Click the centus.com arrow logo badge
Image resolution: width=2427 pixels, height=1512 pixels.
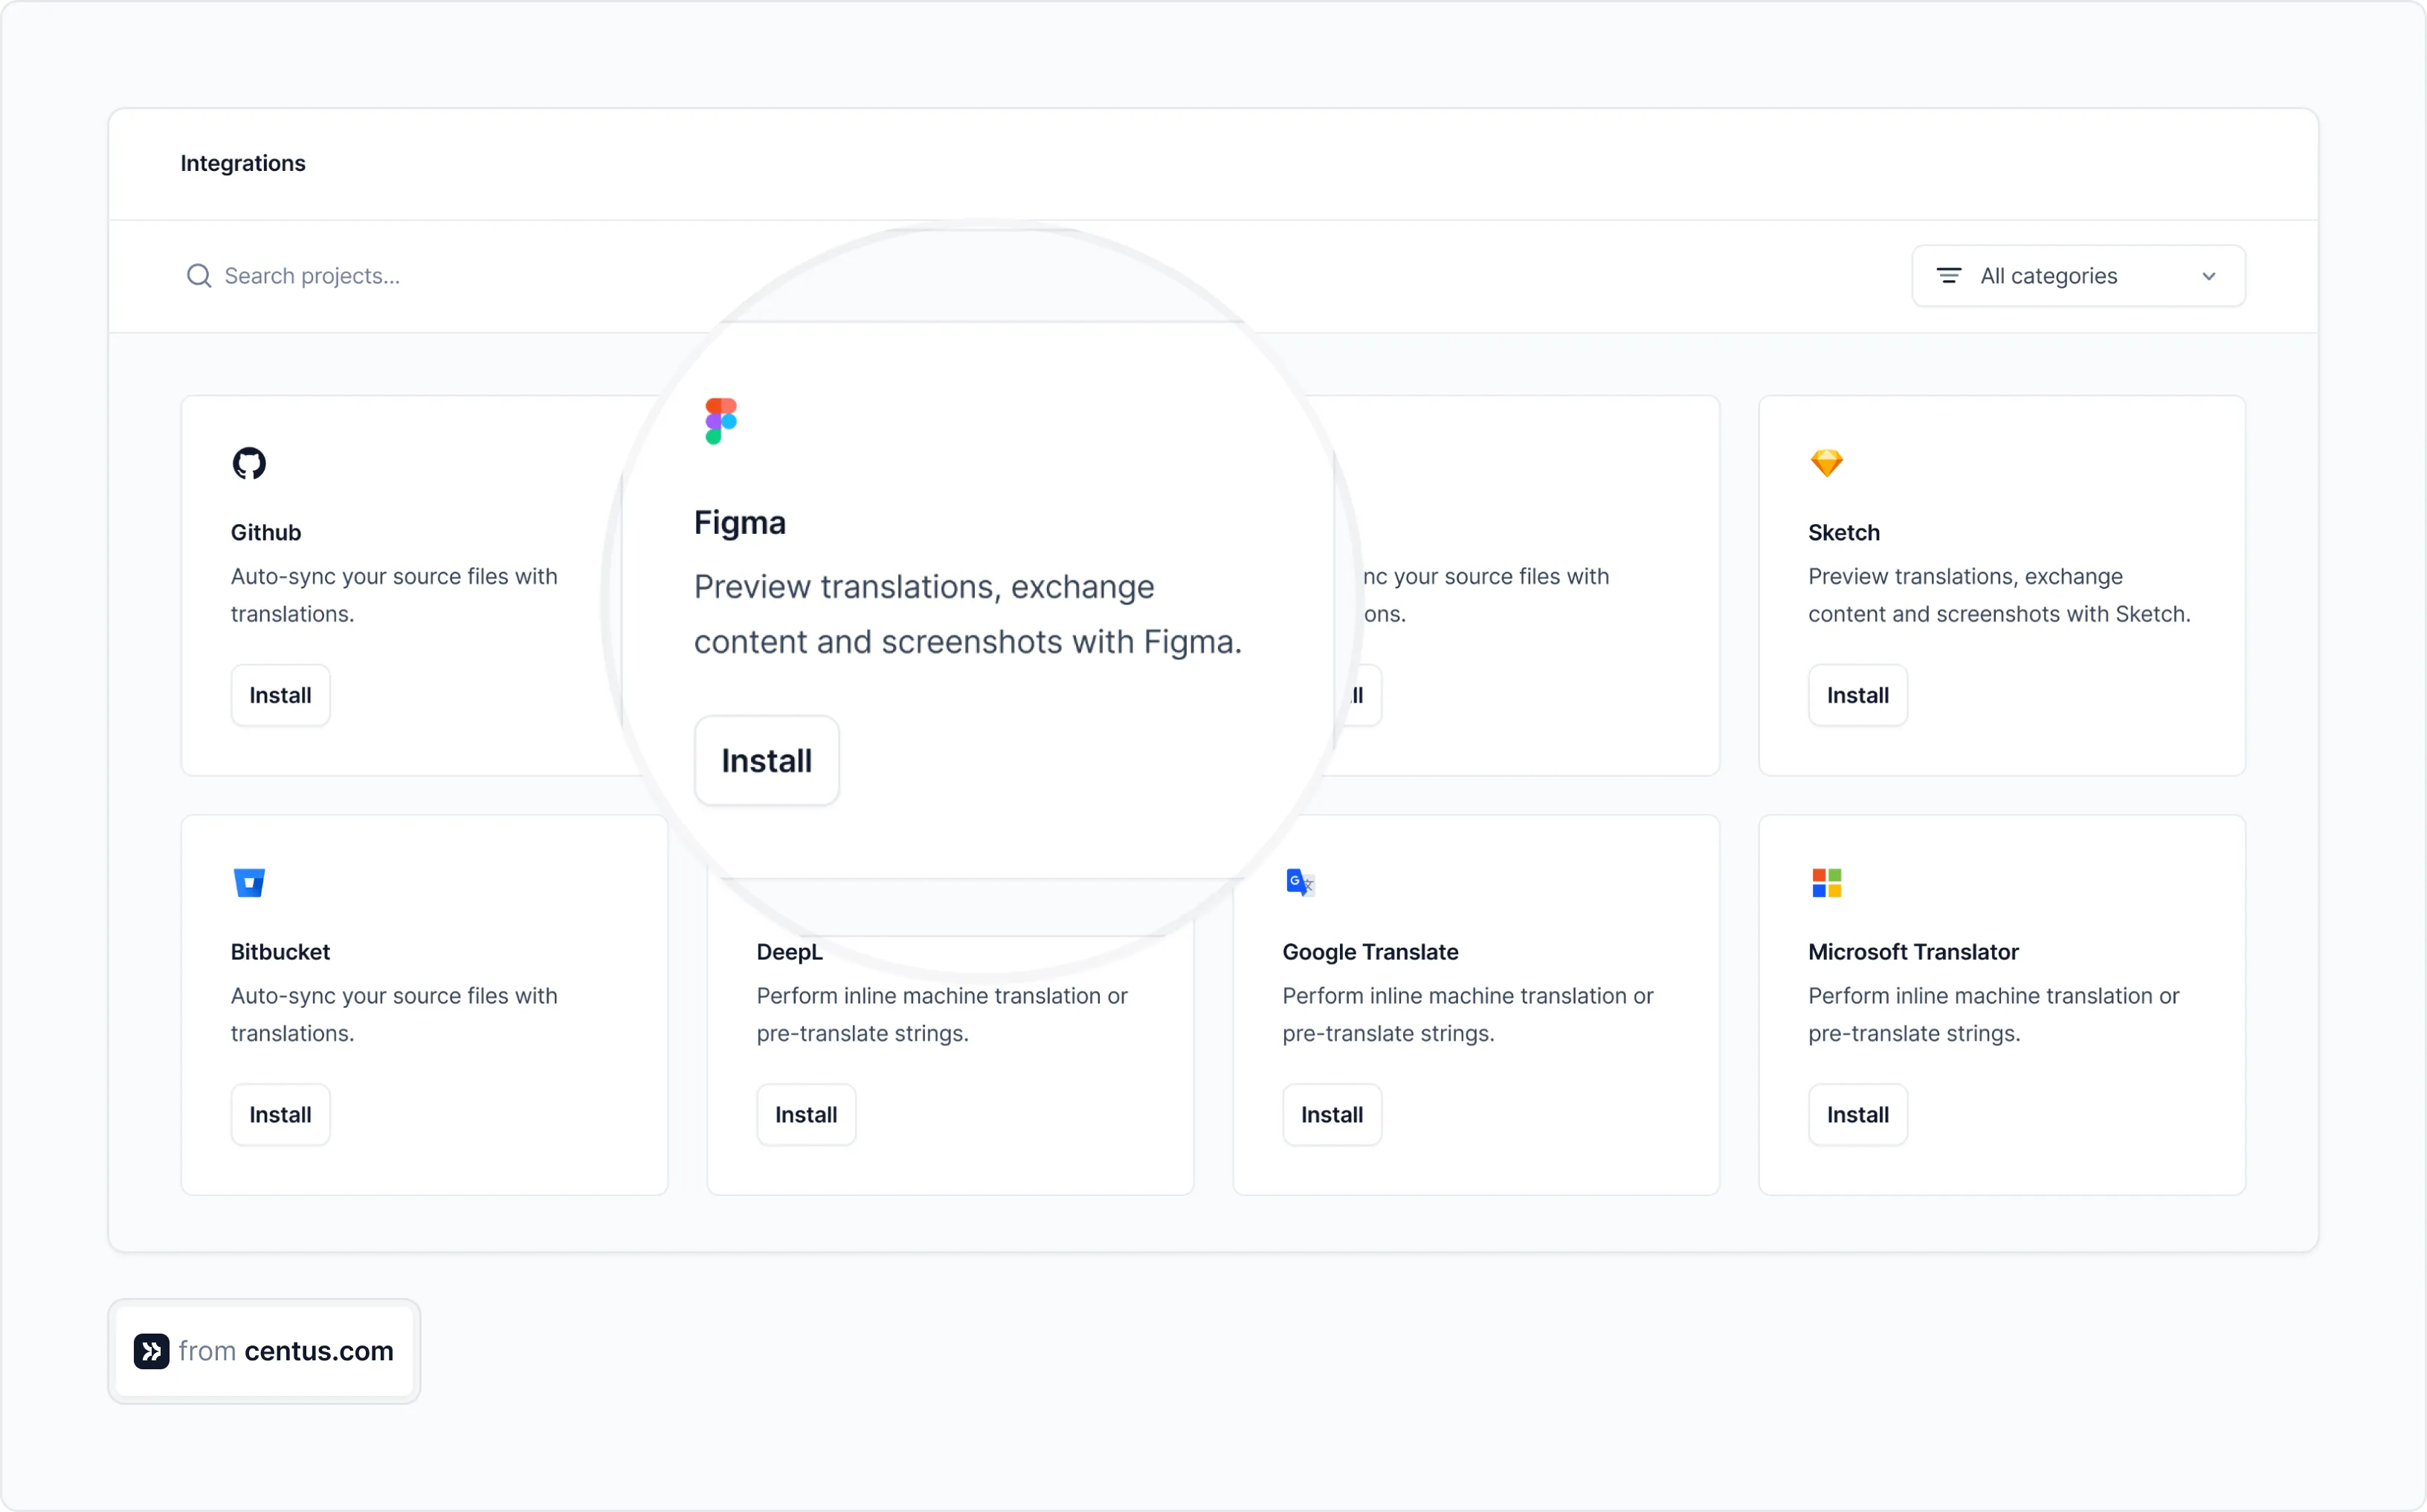[x=151, y=1351]
